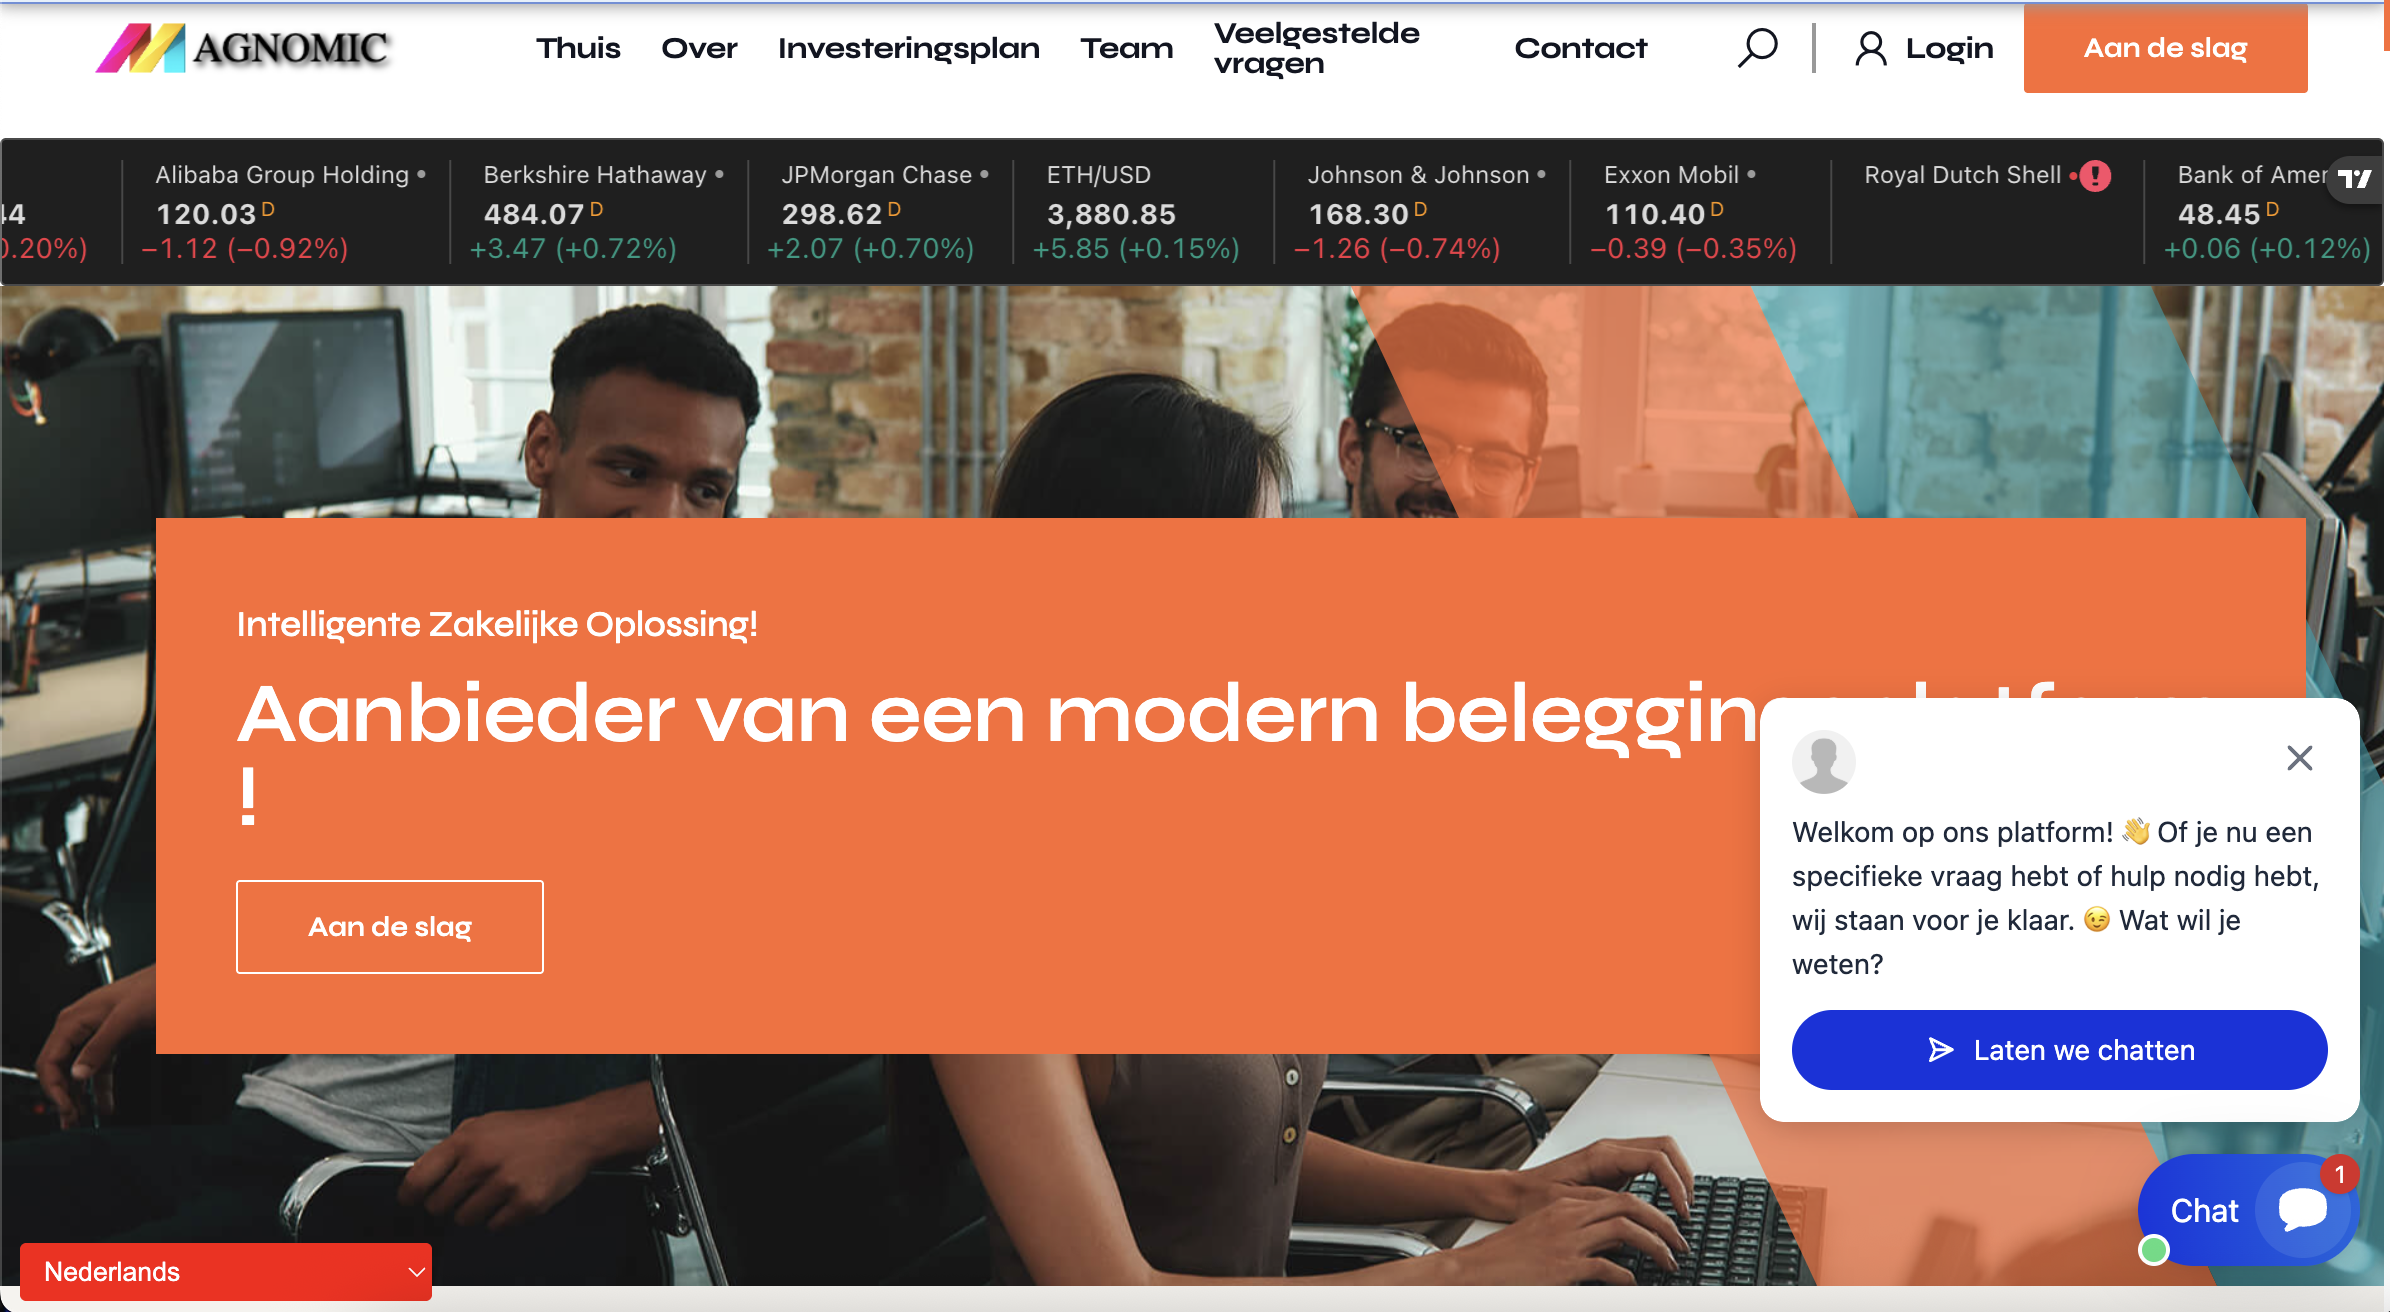Image resolution: width=2390 pixels, height=1312 pixels.
Task: Expand the Nederlands language dropdown
Action: click(226, 1272)
